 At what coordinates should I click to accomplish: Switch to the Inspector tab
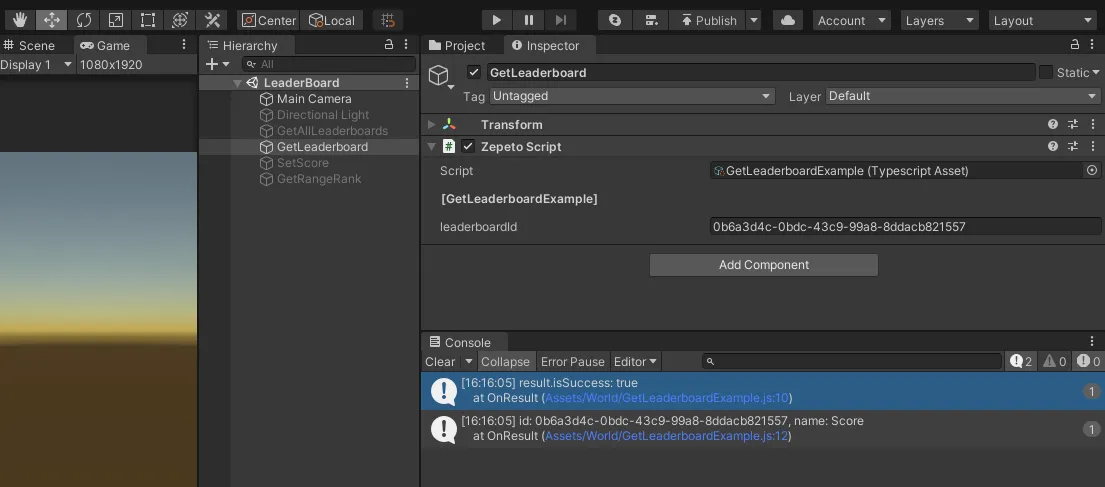tap(545, 45)
